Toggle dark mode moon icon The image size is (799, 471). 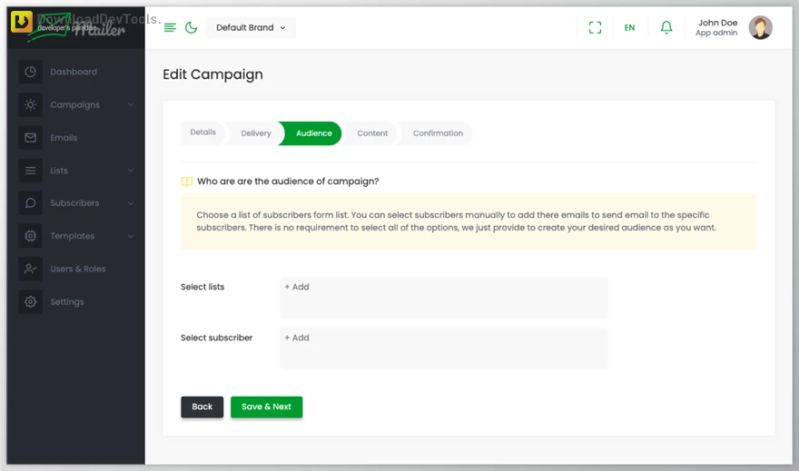coord(191,28)
